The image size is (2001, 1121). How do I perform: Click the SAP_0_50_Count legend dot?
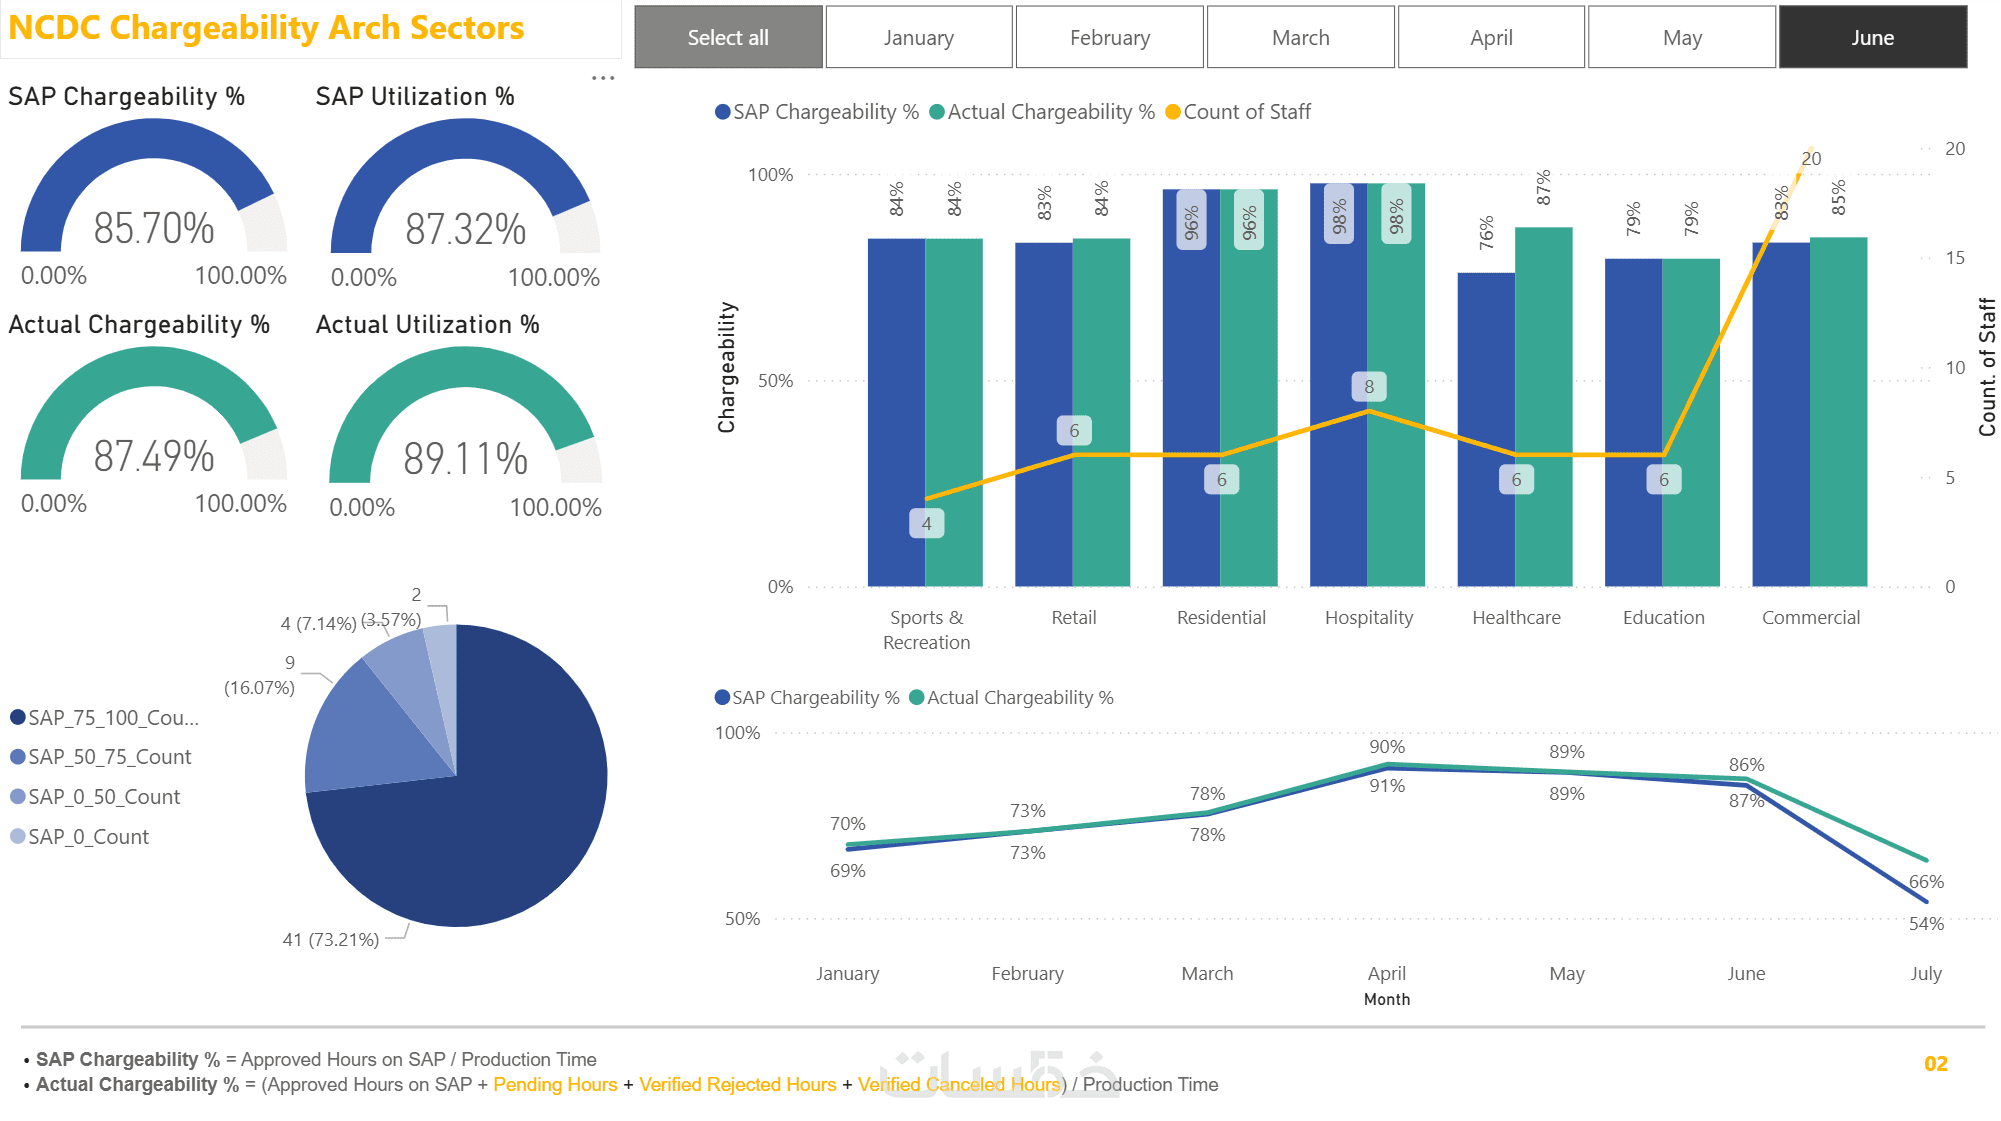[17, 797]
